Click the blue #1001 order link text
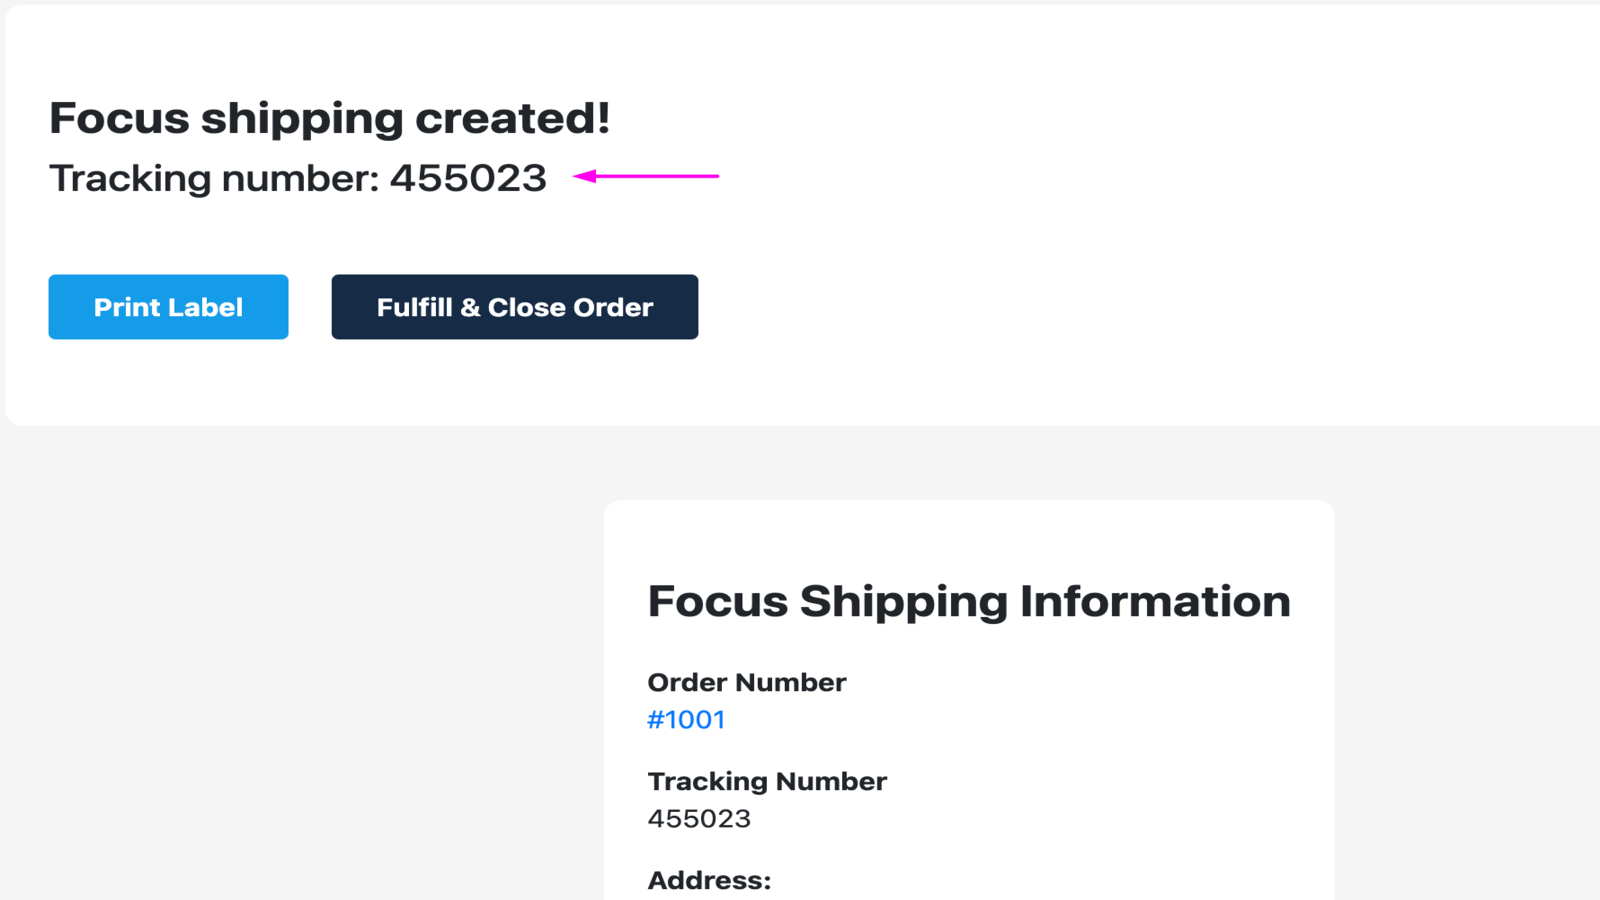This screenshot has width=1600, height=900. 686,718
